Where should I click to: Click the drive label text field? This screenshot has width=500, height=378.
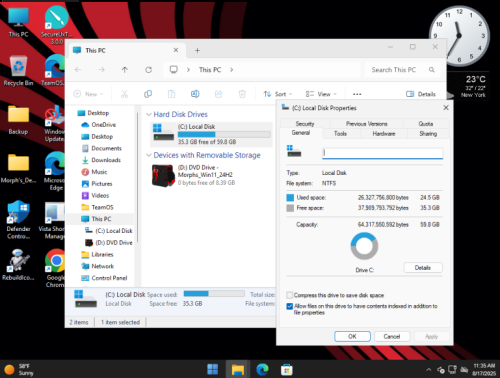pos(383,153)
